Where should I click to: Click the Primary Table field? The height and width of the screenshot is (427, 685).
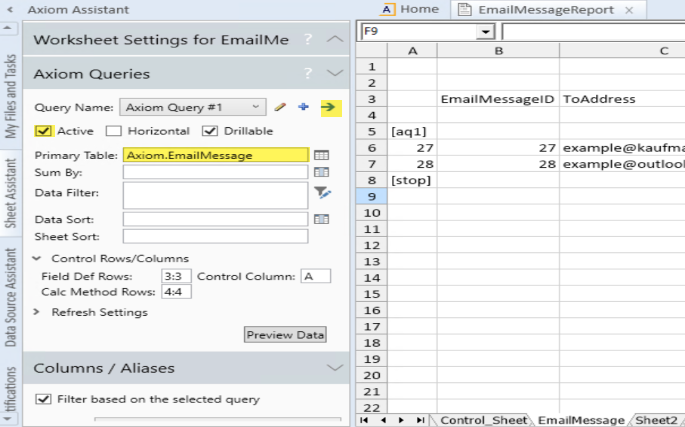tap(215, 155)
